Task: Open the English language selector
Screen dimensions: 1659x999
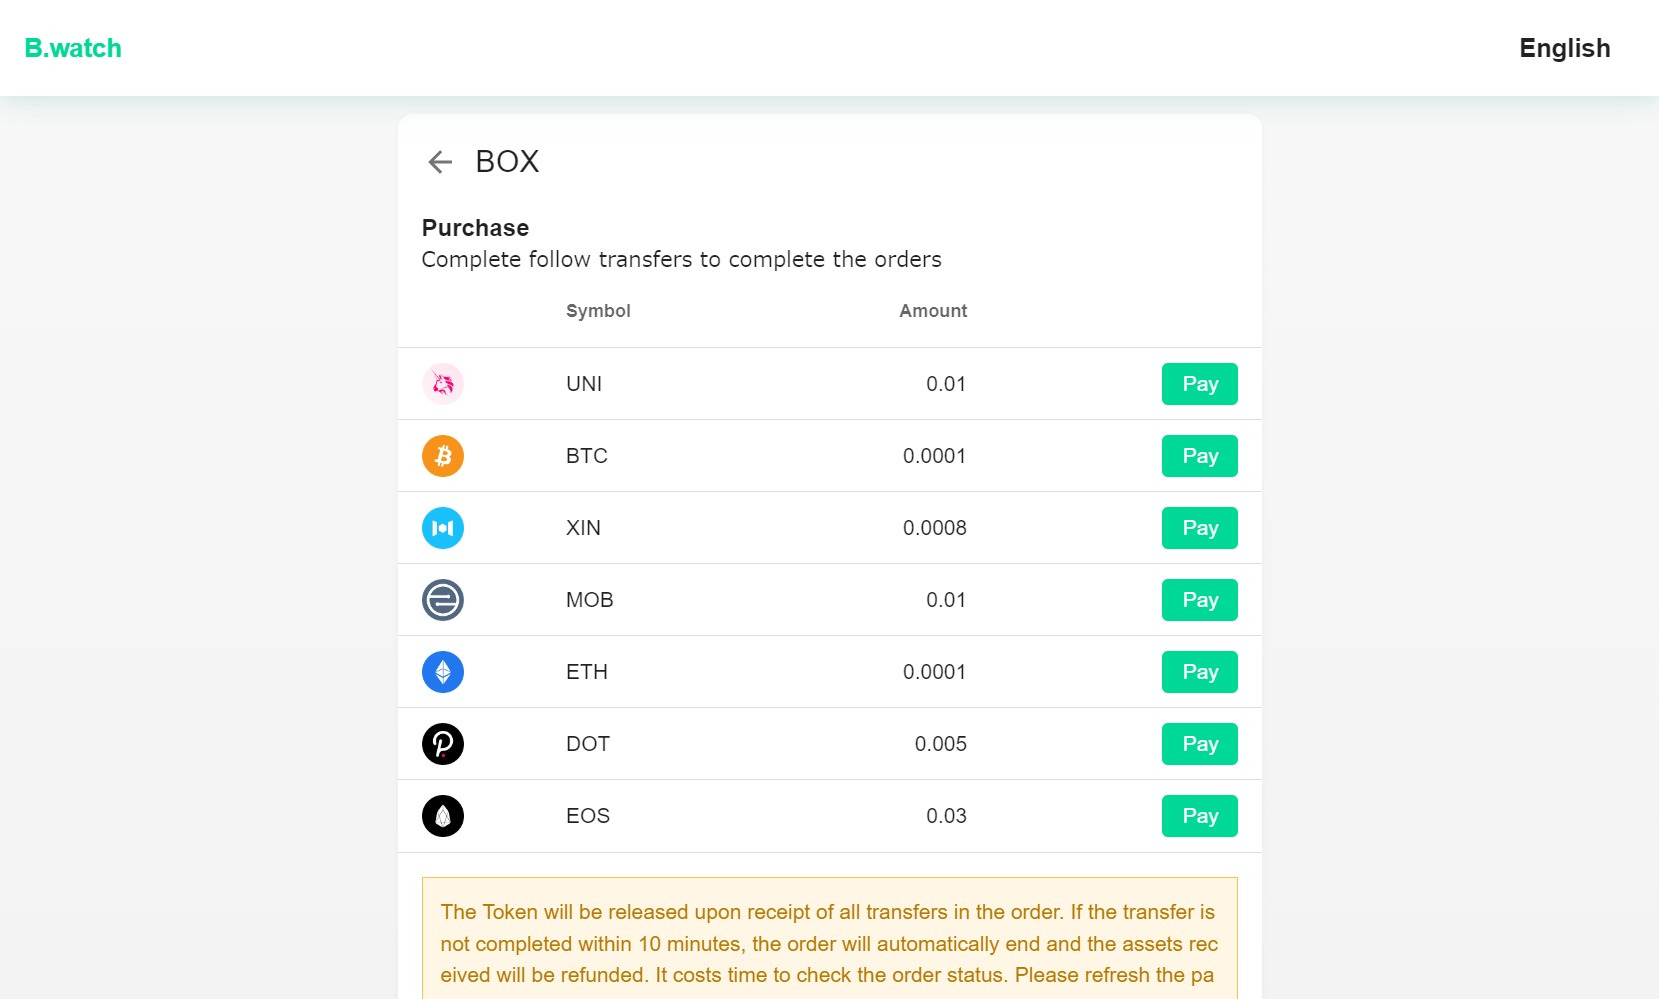Action: pyautogui.click(x=1565, y=48)
